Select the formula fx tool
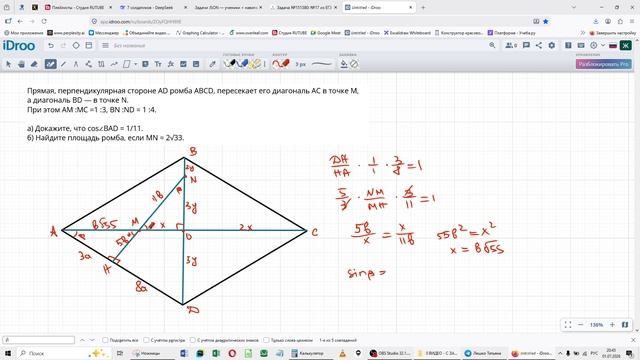Image resolution: width=640 pixels, height=360 pixels. pyautogui.click(x=171, y=64)
